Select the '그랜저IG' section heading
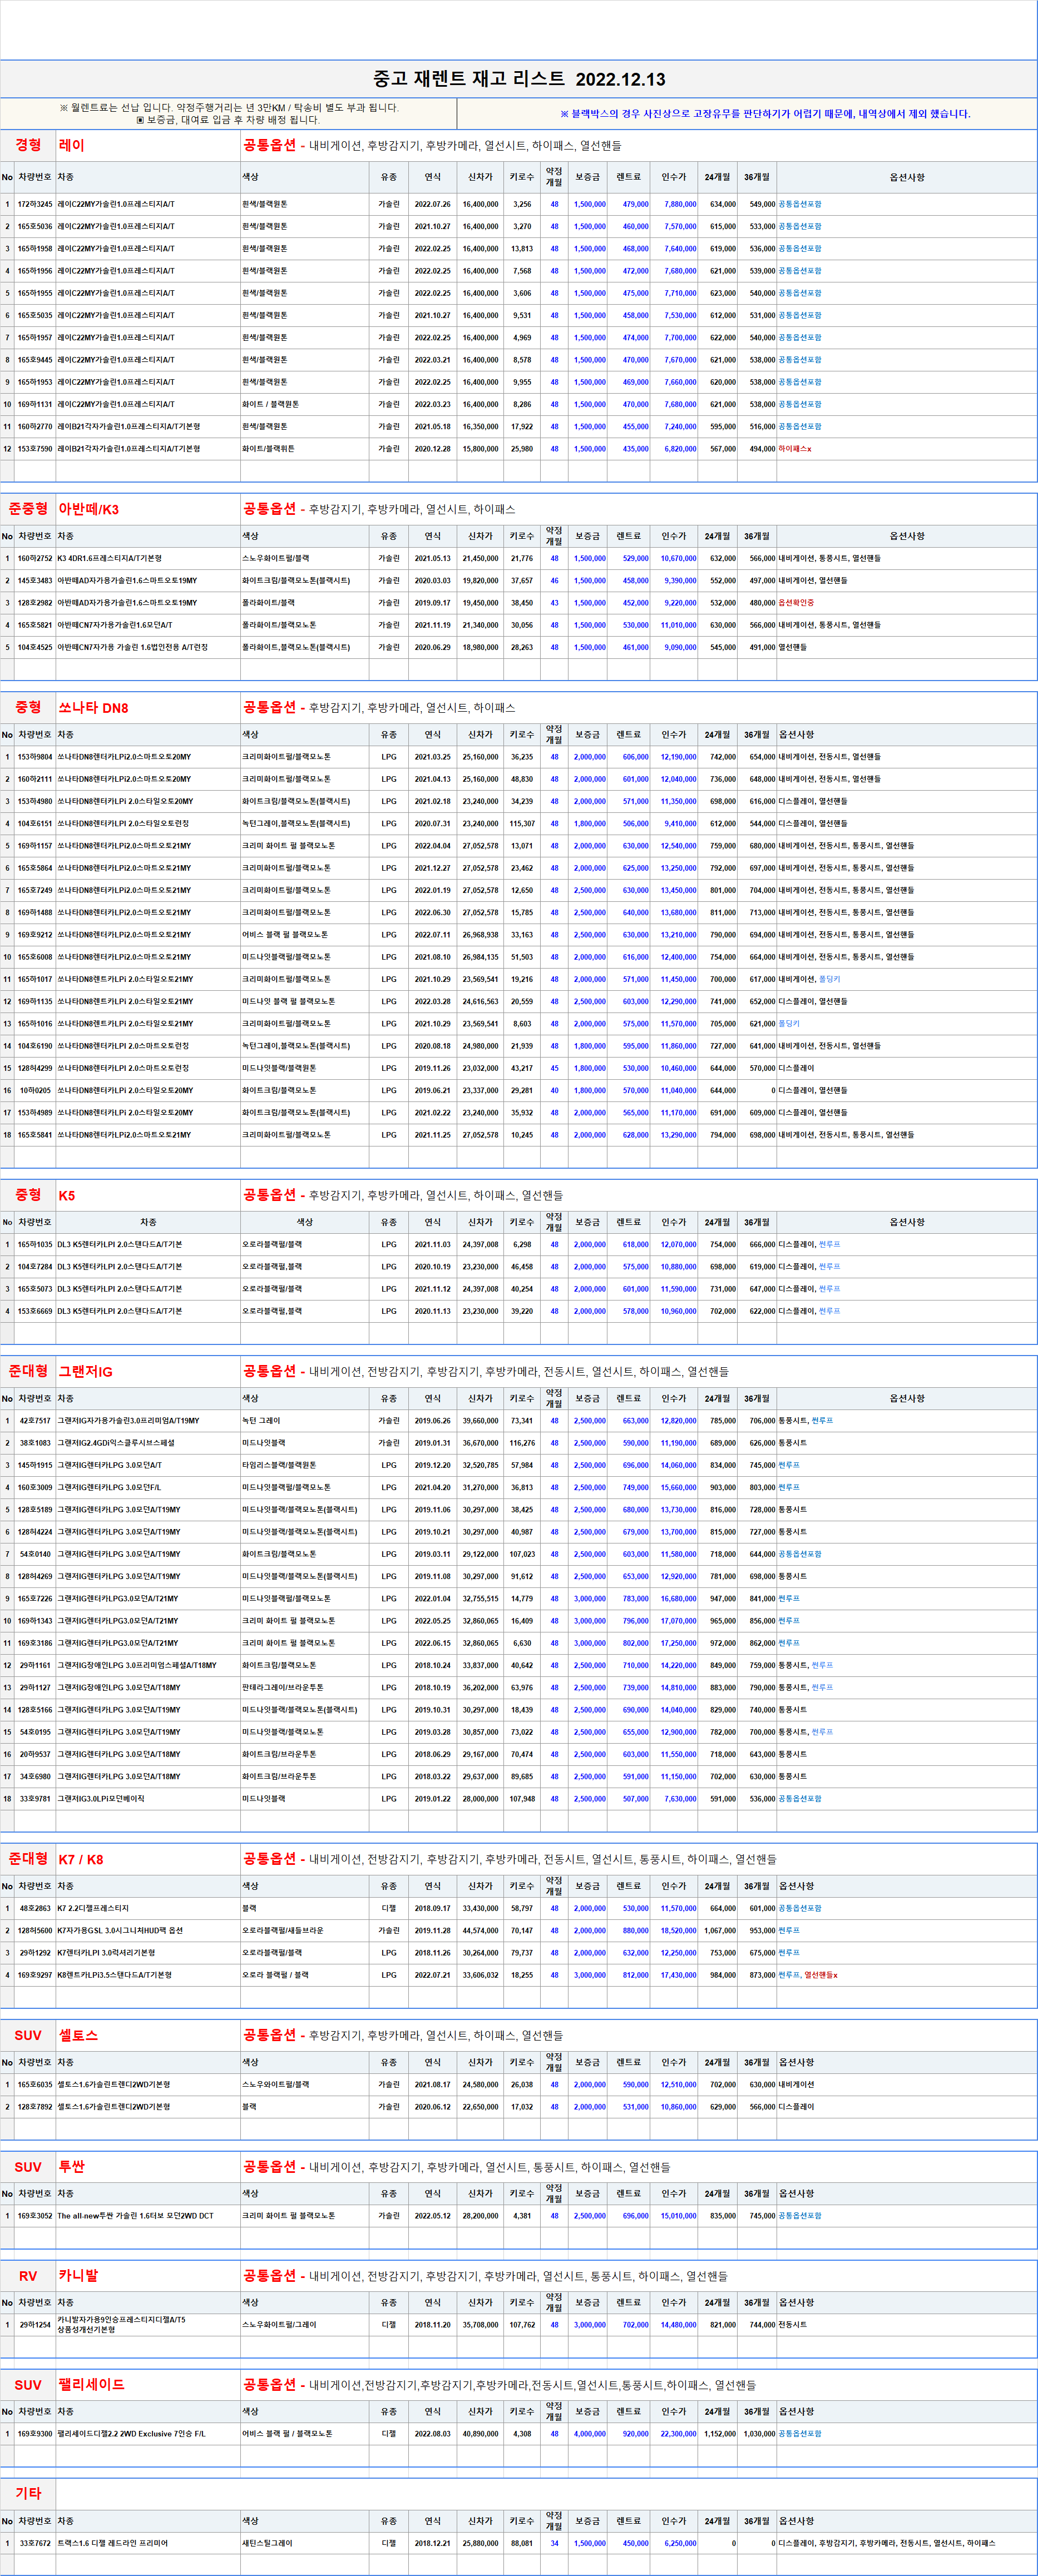The image size is (1038, 2576). click(x=85, y=1371)
